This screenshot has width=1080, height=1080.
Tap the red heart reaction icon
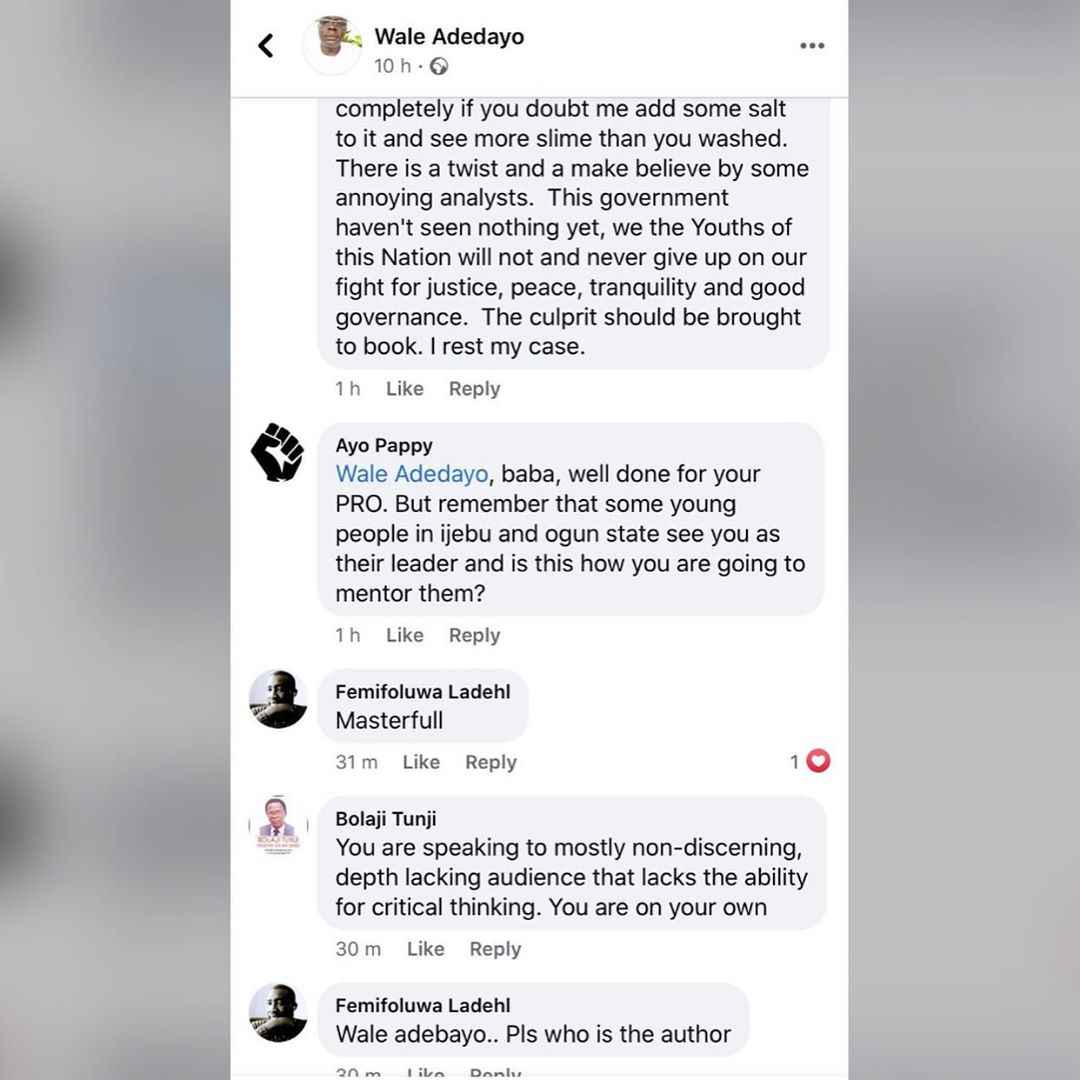818,760
